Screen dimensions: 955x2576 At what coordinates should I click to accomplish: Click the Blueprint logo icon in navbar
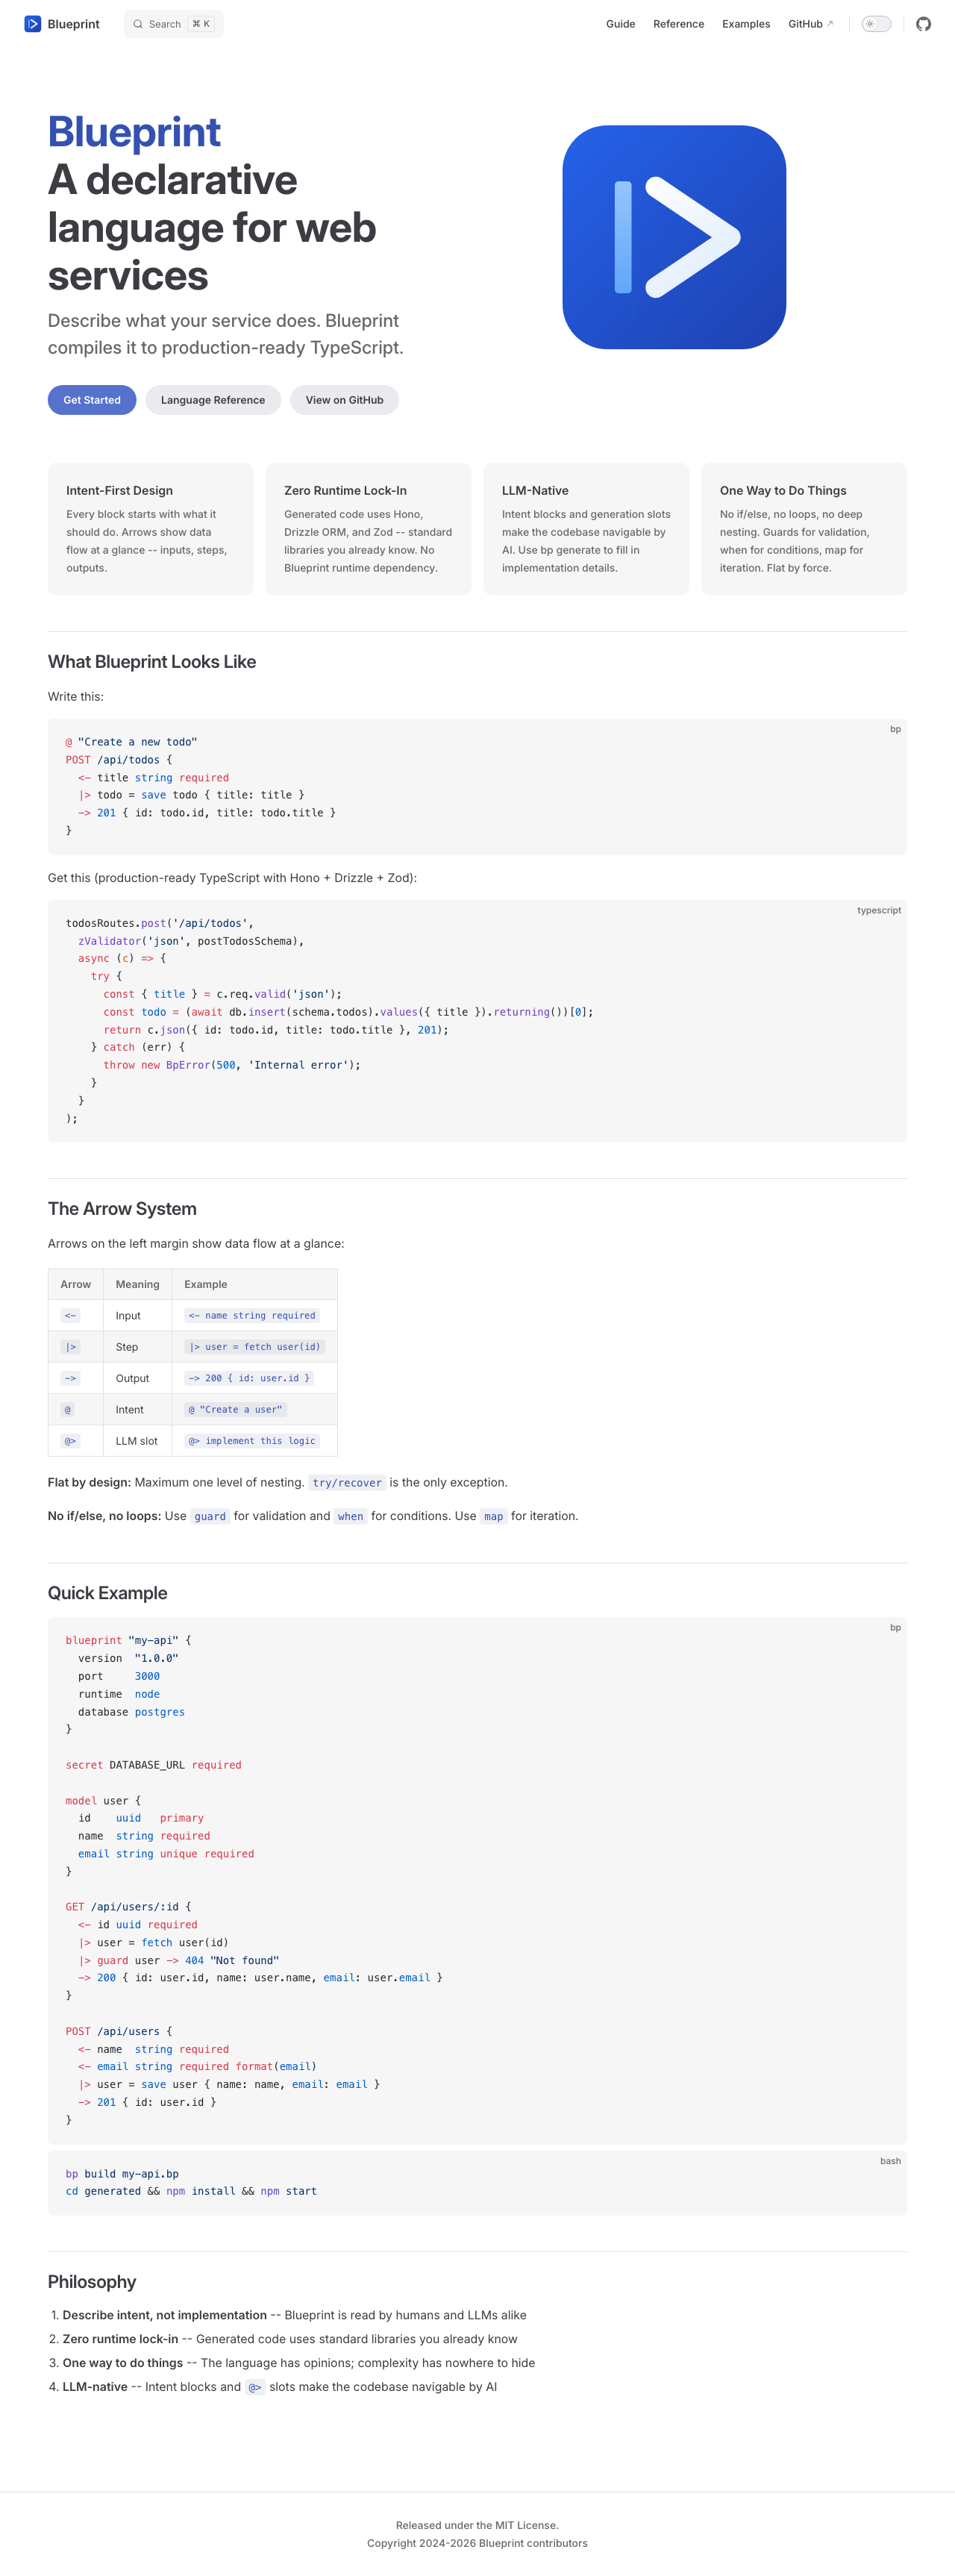tap(33, 24)
